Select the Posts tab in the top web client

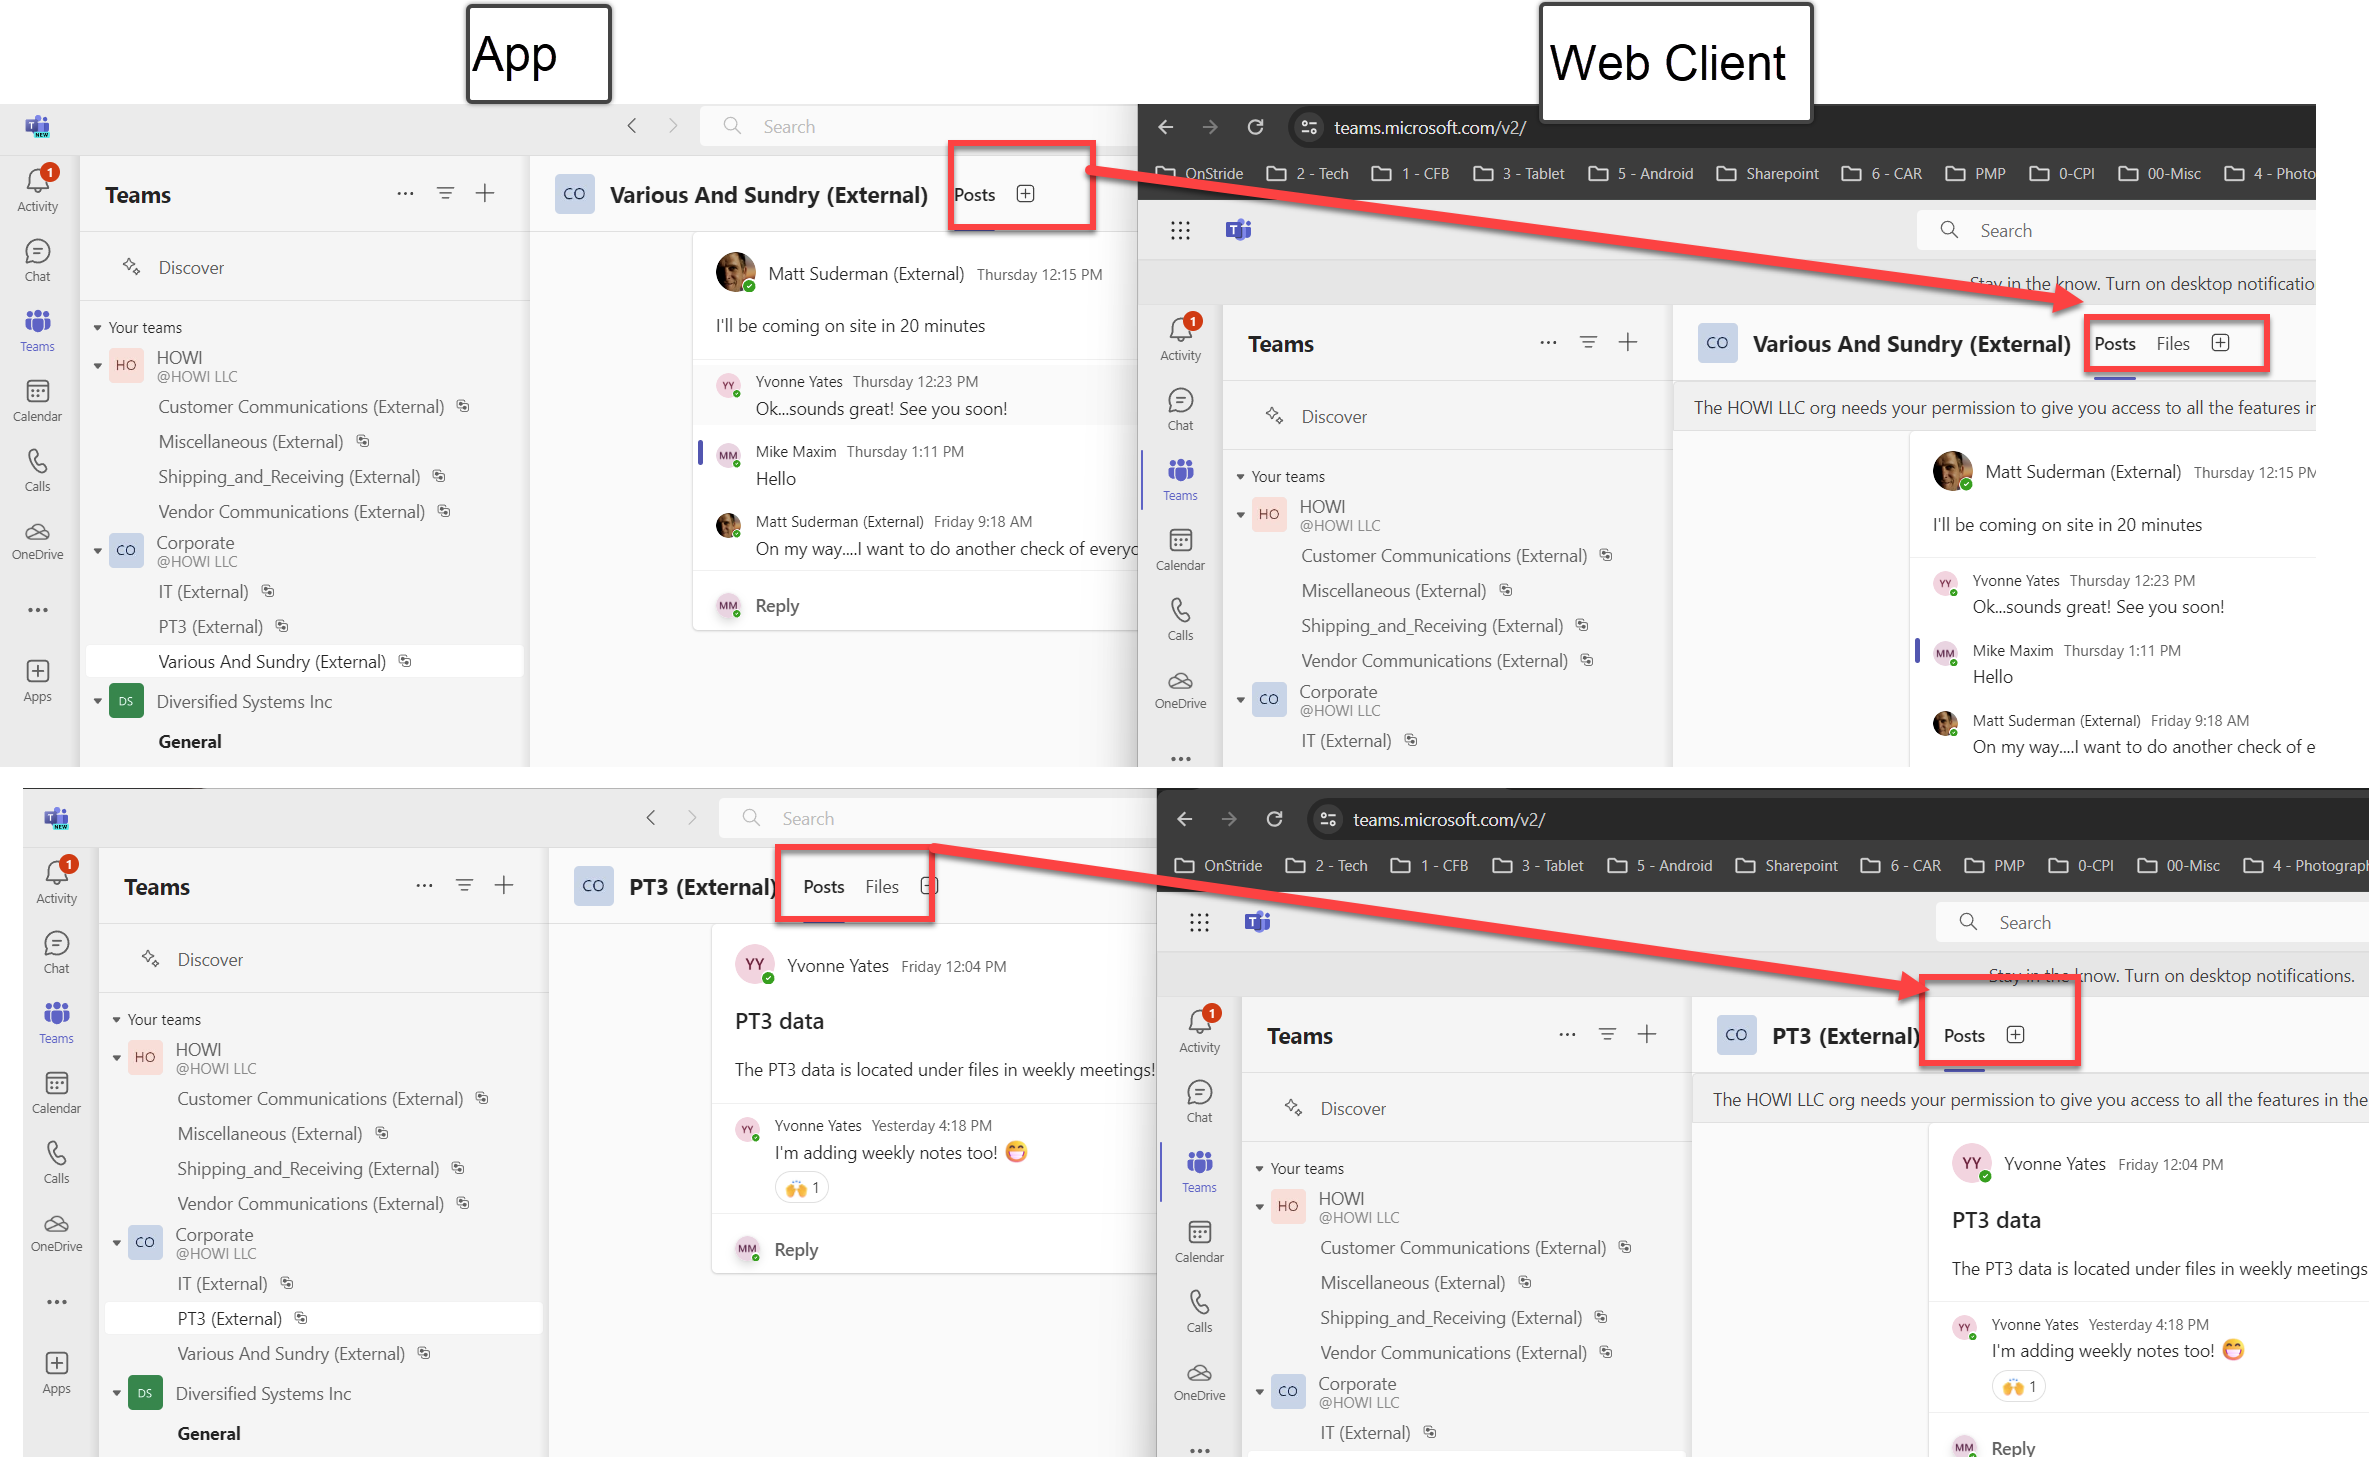[x=2115, y=344]
